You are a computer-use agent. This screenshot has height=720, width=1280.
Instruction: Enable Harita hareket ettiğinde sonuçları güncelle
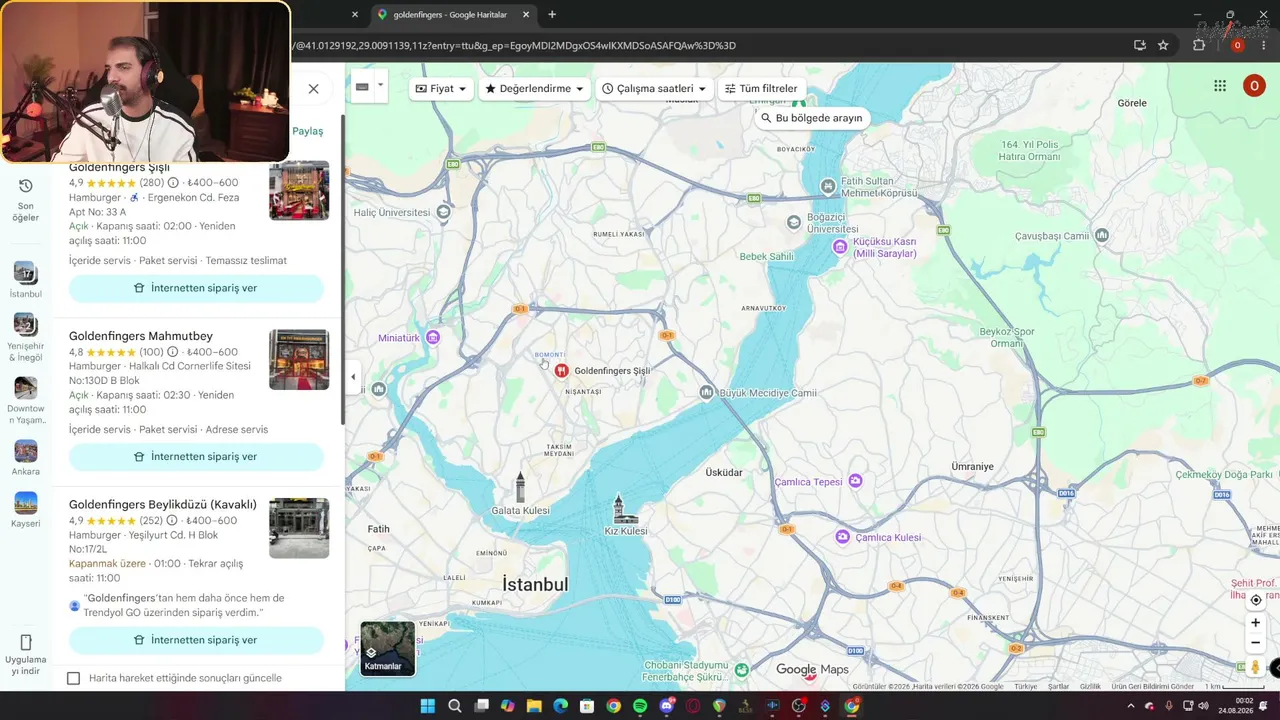73,678
